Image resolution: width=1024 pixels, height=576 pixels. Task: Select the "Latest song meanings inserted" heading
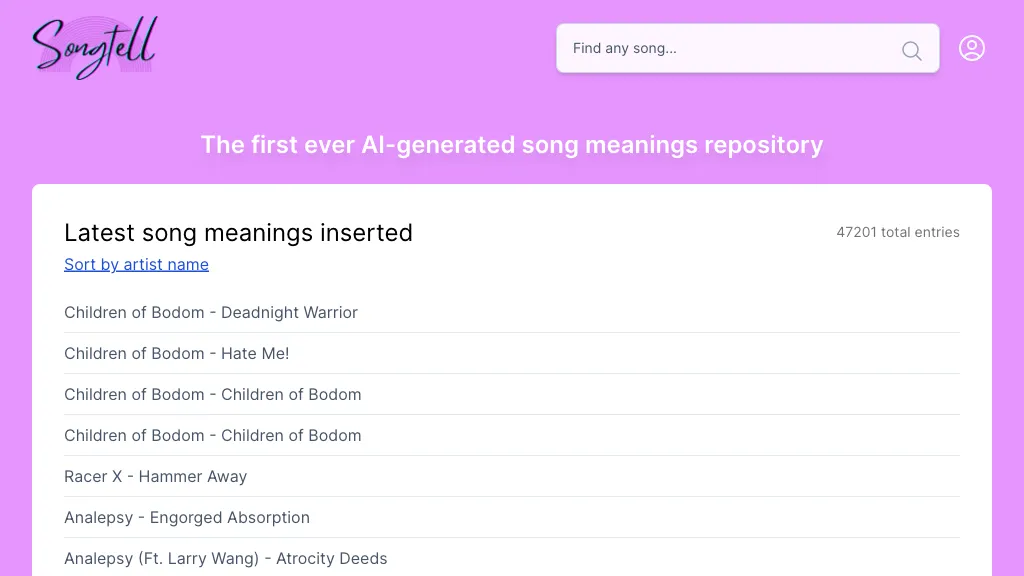[x=238, y=233]
